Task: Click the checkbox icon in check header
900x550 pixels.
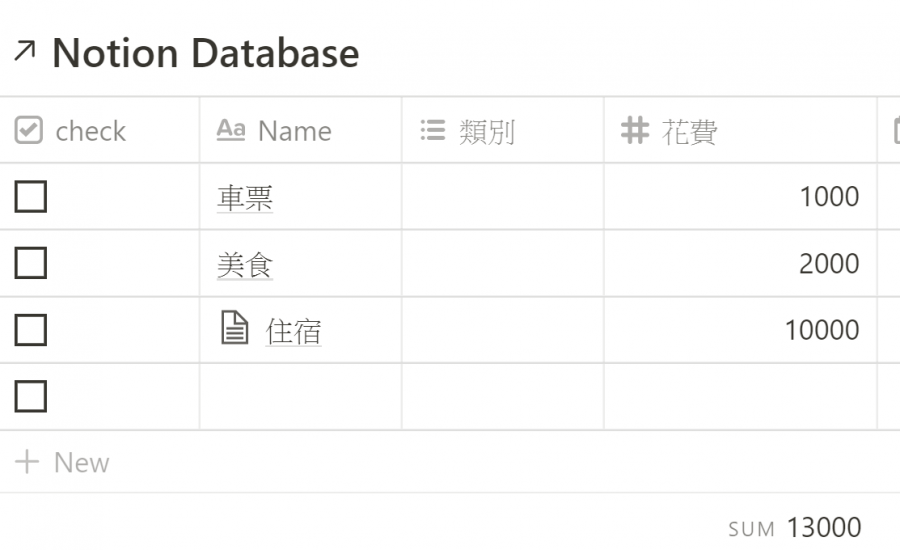Action: (x=29, y=130)
